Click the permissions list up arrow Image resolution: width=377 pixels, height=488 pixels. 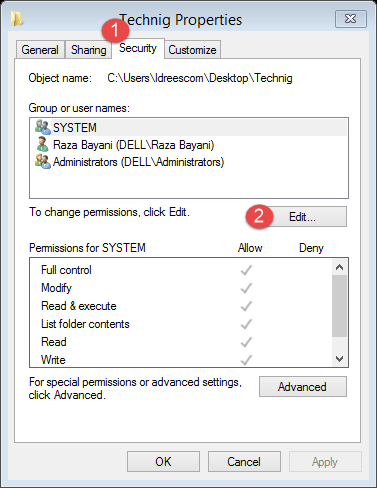pyautogui.click(x=340, y=267)
